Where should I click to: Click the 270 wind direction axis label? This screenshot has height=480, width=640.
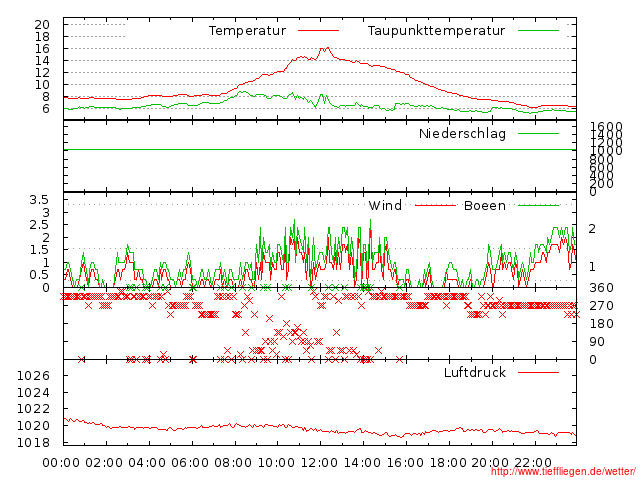pyautogui.click(x=601, y=306)
